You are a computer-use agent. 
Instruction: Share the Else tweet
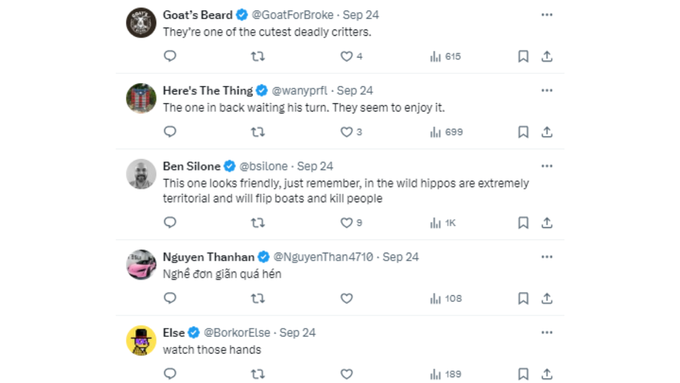[x=547, y=374]
